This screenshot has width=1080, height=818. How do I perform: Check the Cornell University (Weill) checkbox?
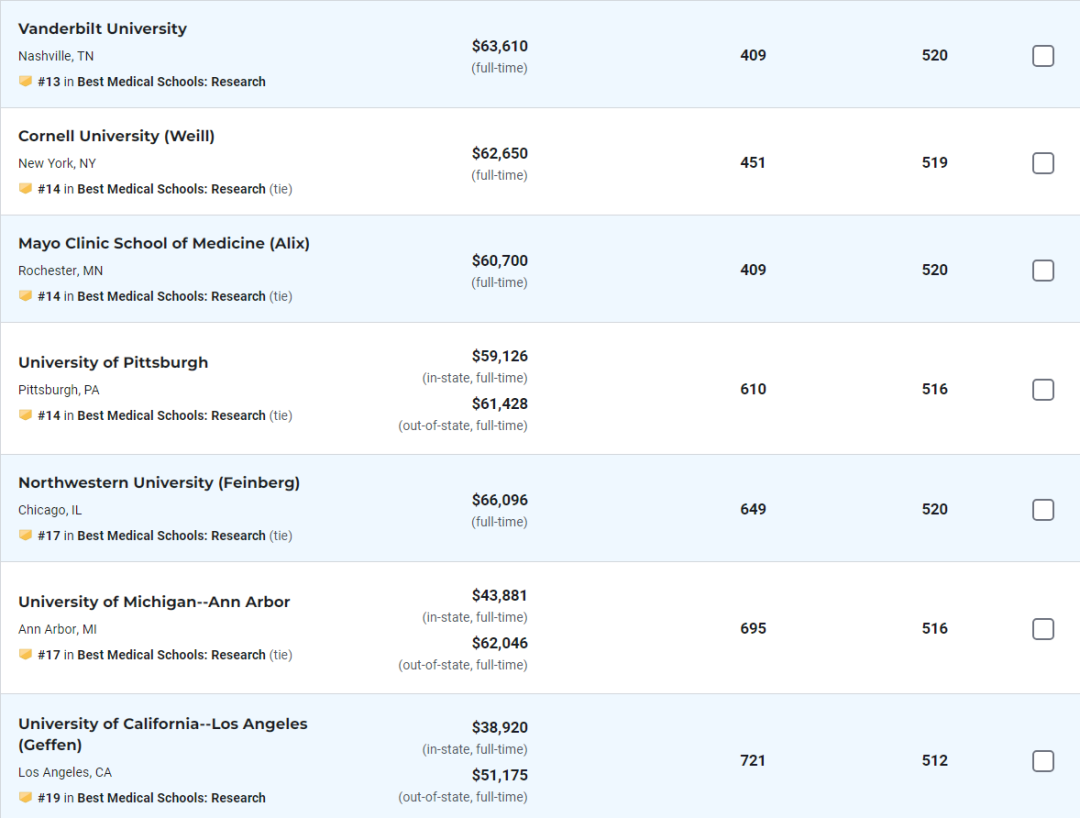1043,163
